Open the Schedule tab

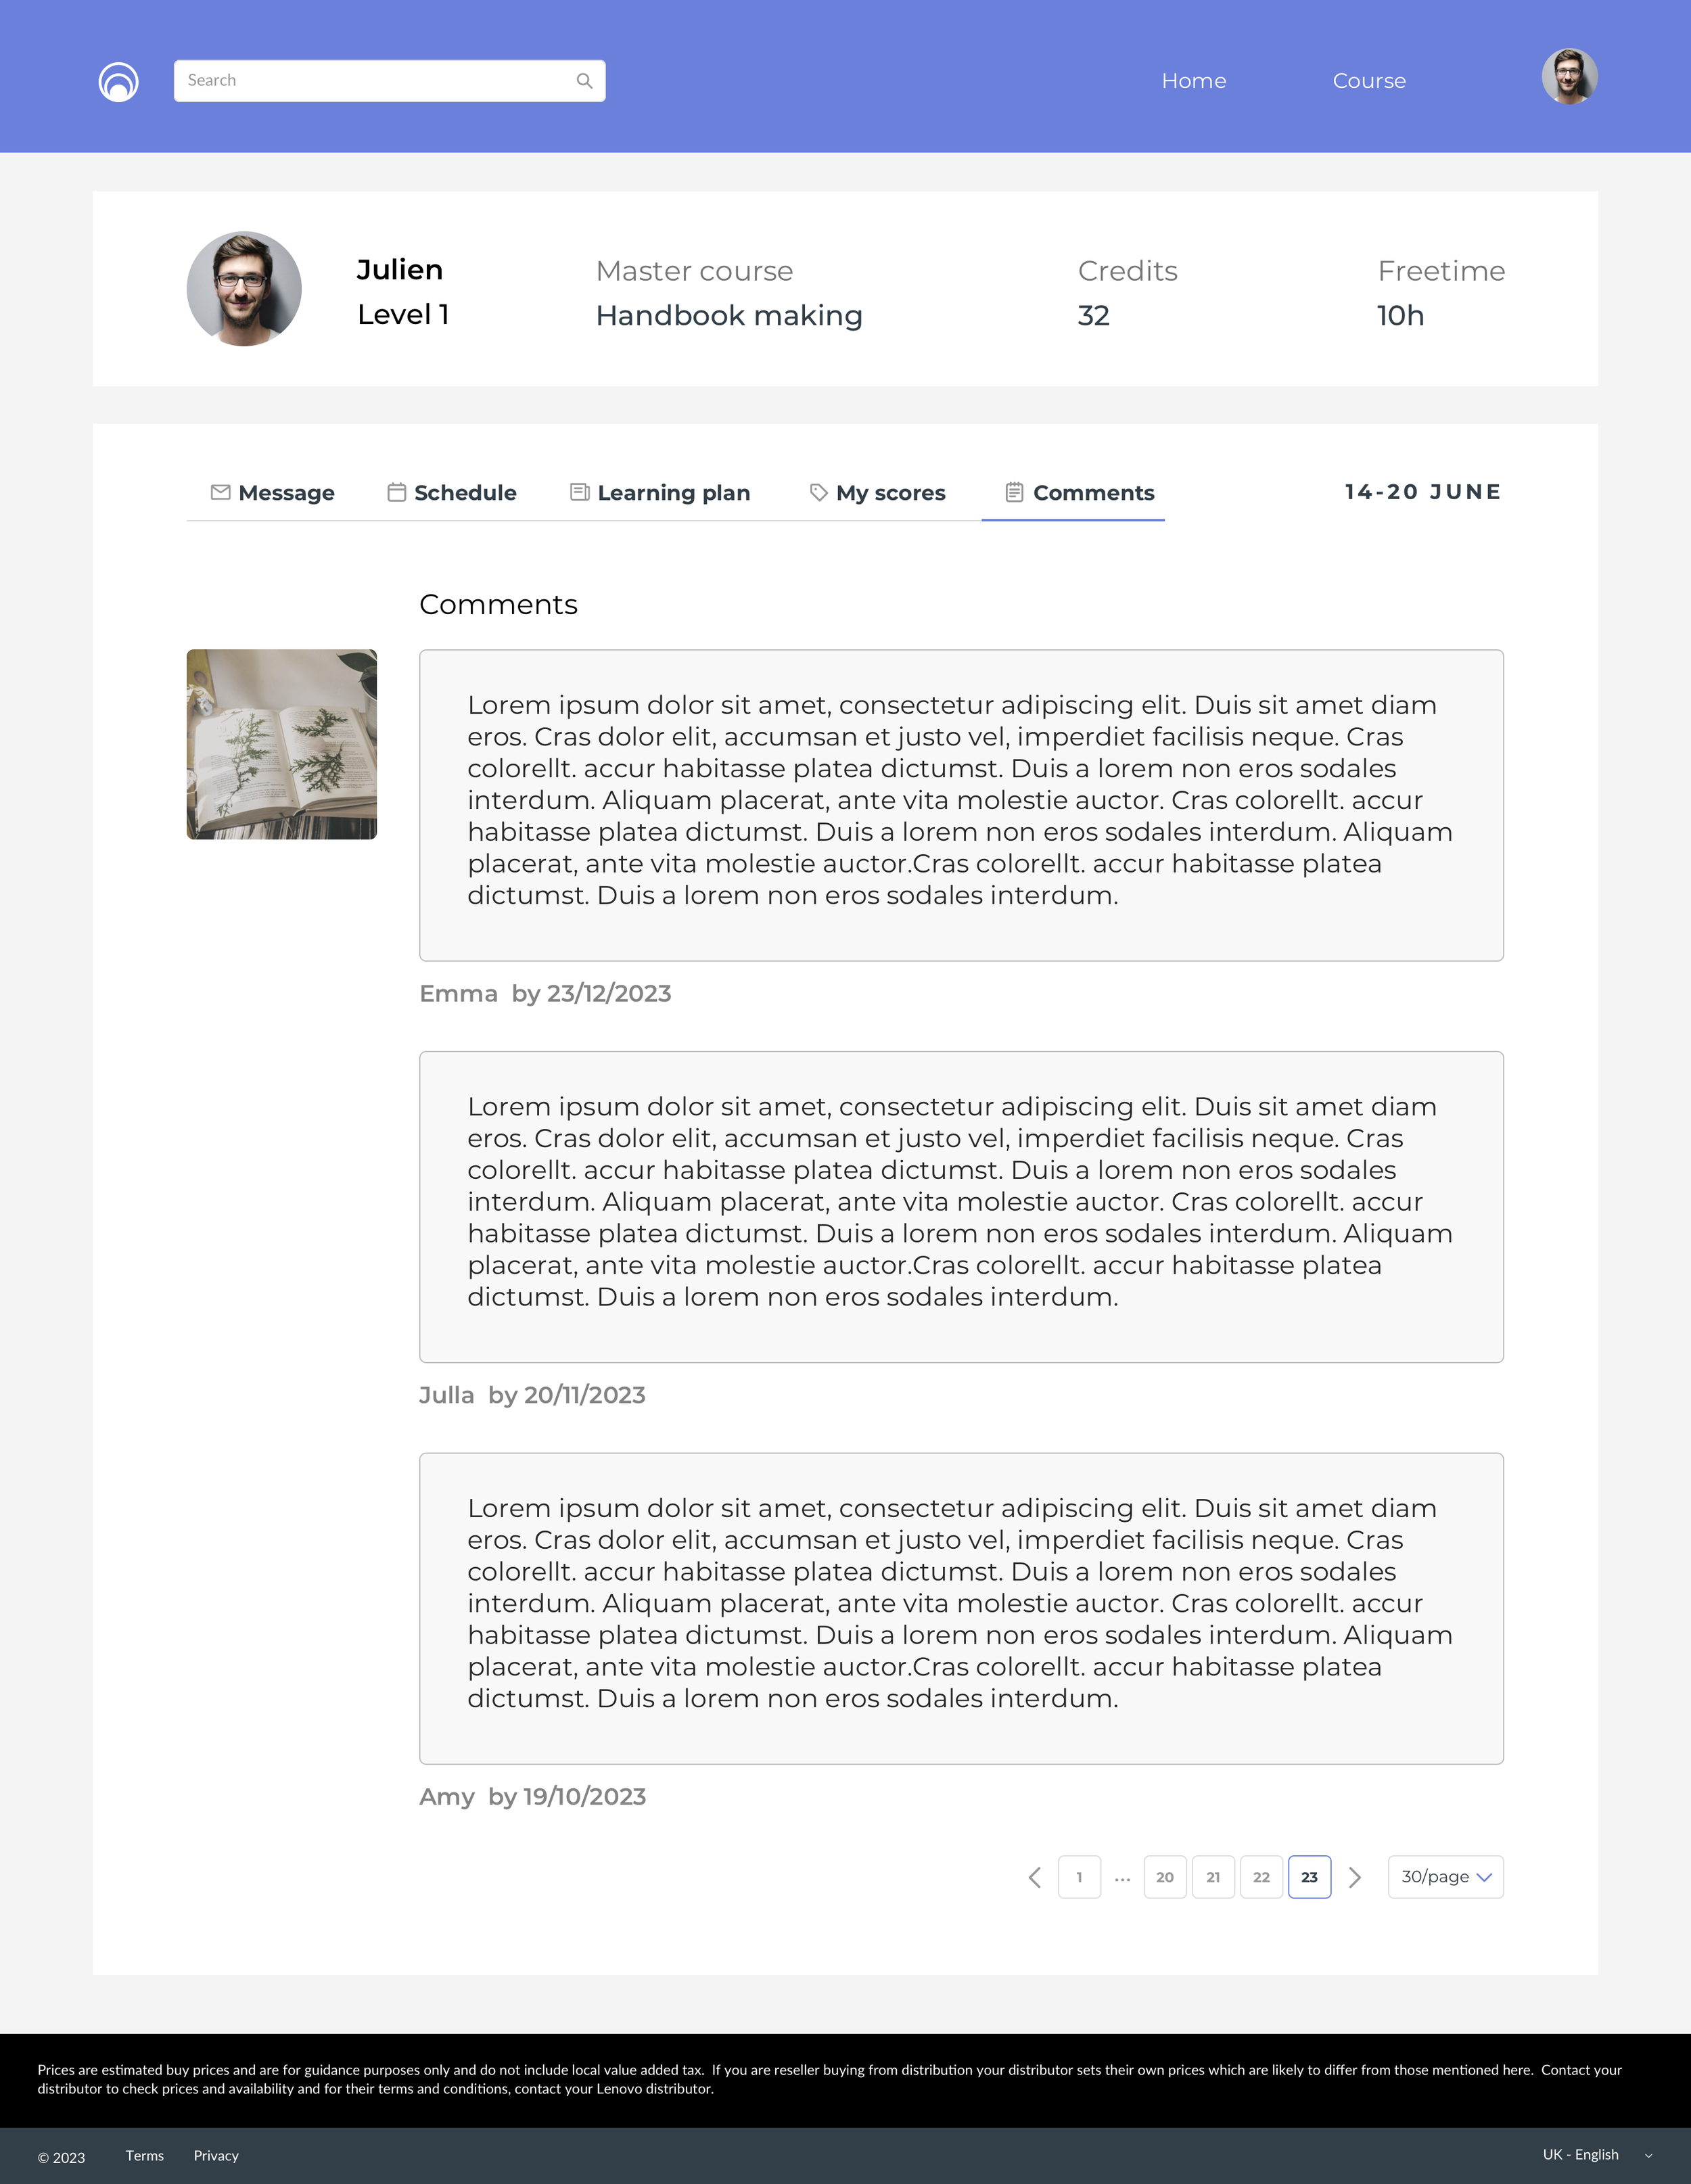tap(465, 493)
